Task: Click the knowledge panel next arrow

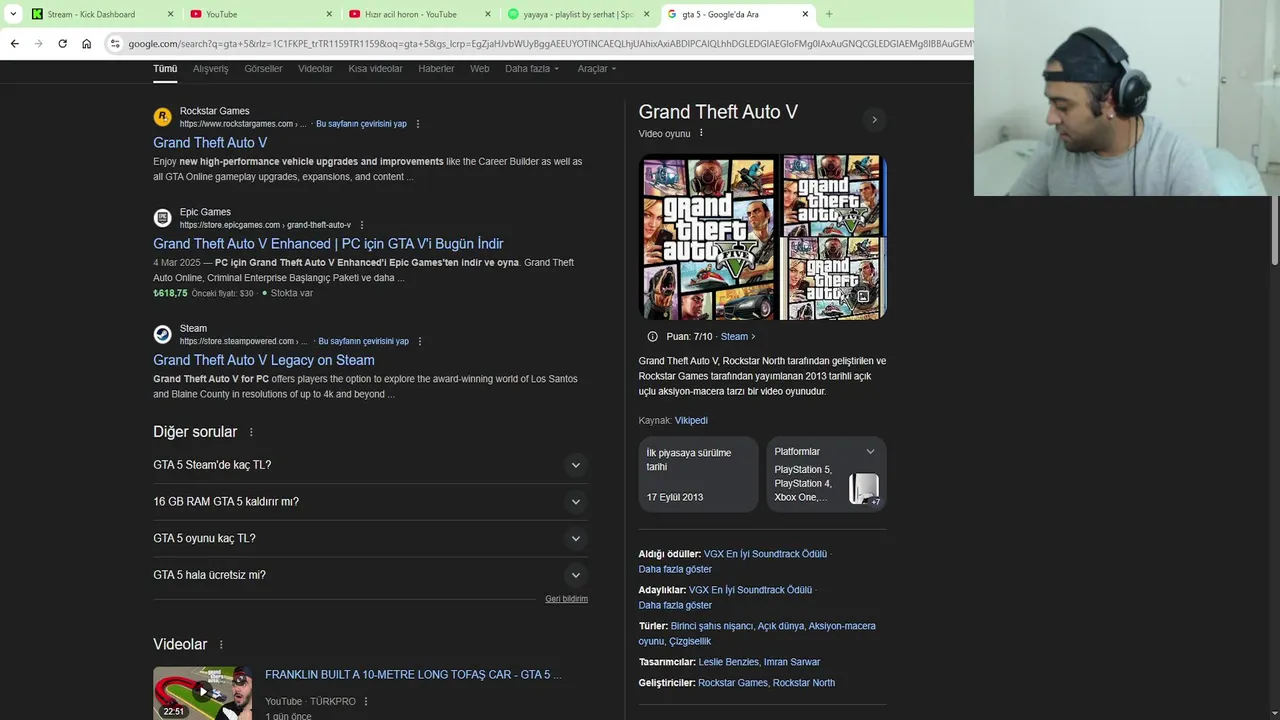Action: click(x=874, y=120)
